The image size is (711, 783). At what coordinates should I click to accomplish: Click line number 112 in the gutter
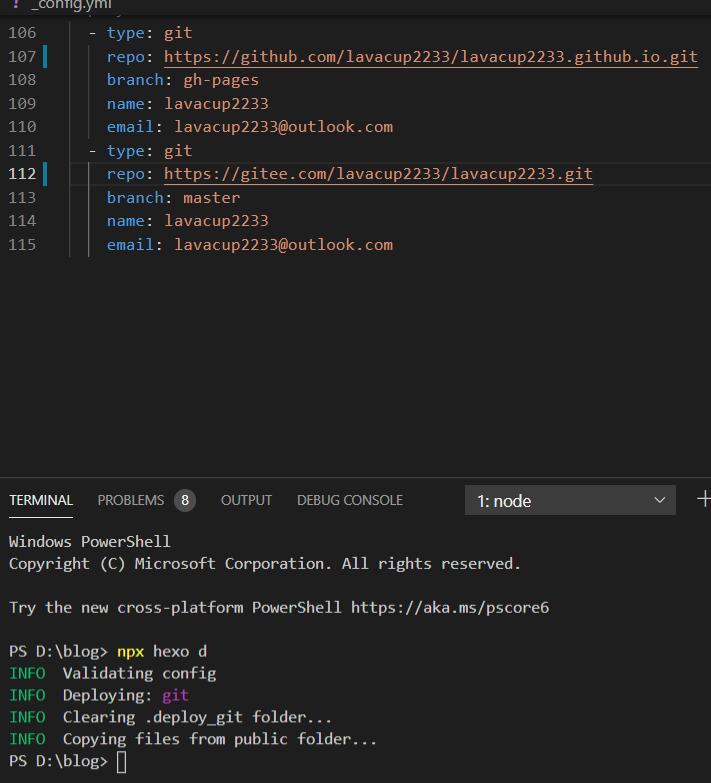pyautogui.click(x=22, y=174)
